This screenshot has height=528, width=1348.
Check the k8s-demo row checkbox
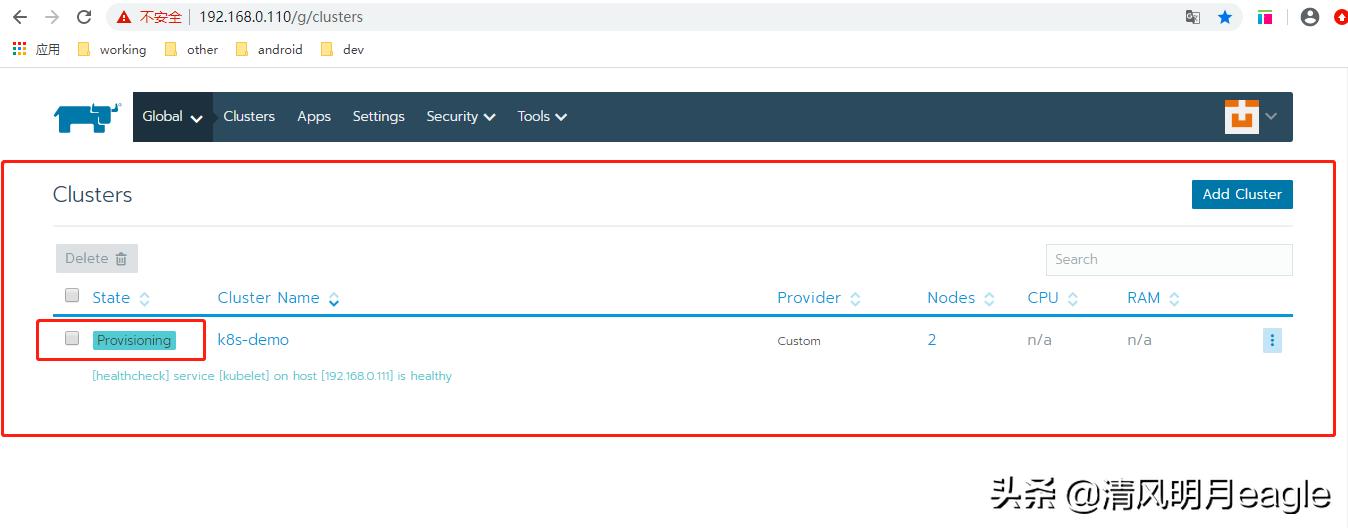(x=72, y=338)
